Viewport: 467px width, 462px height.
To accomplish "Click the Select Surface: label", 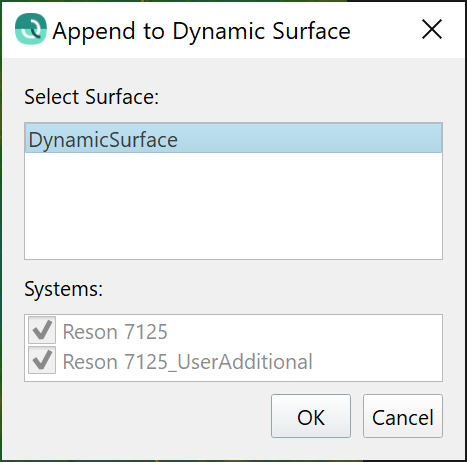I will point(91,97).
